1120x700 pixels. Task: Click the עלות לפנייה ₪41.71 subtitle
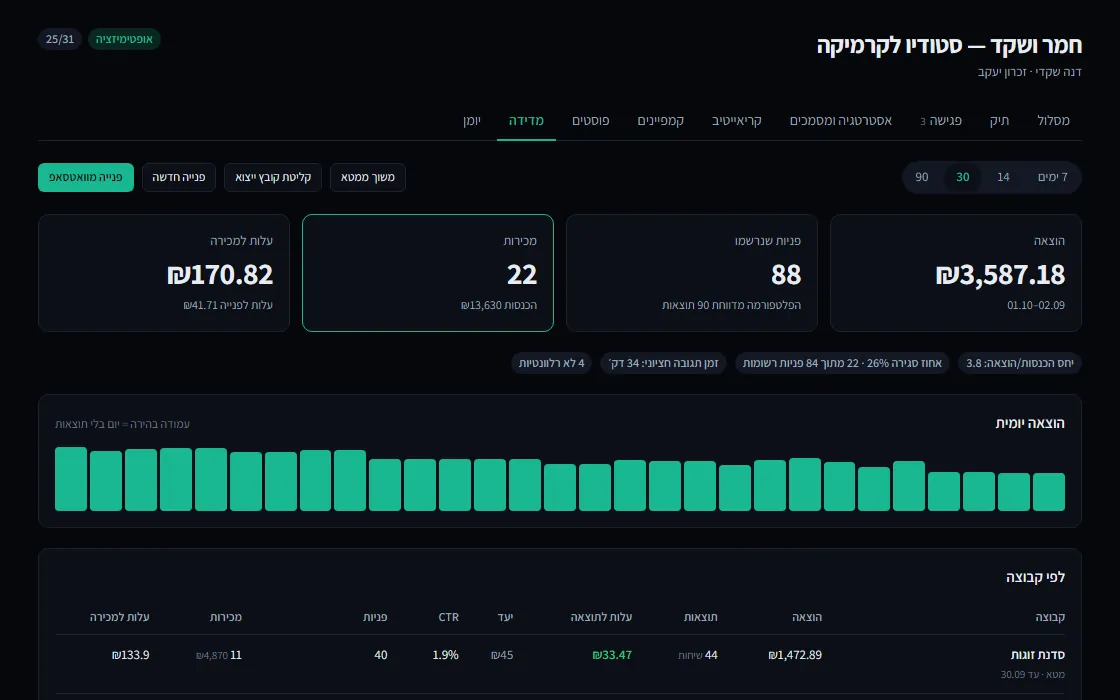(228, 305)
